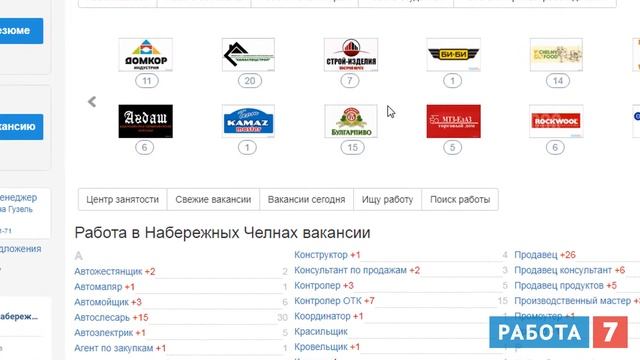Open Кровельщик vacancies link
The height and width of the screenshot is (360, 640).
(321, 347)
